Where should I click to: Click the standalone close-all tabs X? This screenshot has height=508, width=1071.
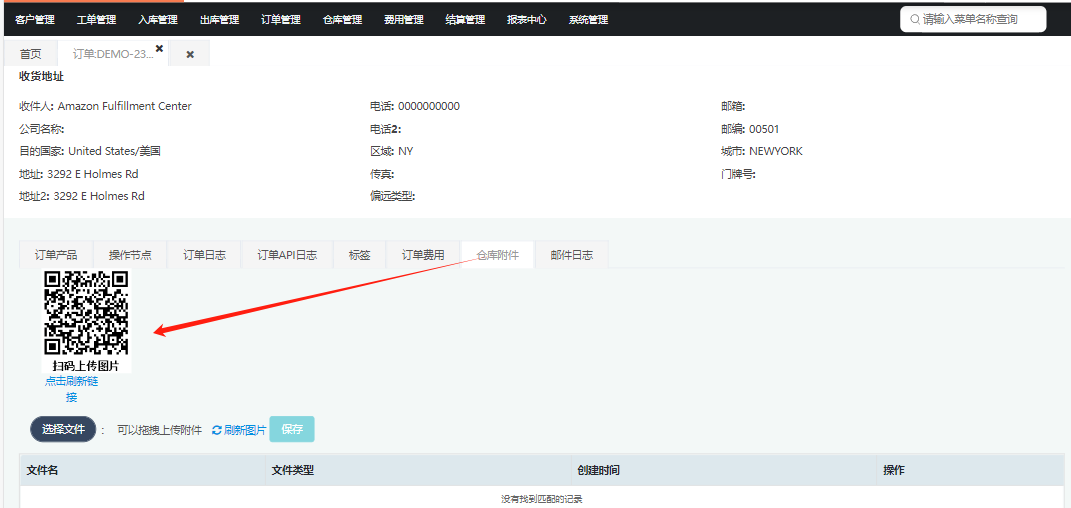click(190, 55)
